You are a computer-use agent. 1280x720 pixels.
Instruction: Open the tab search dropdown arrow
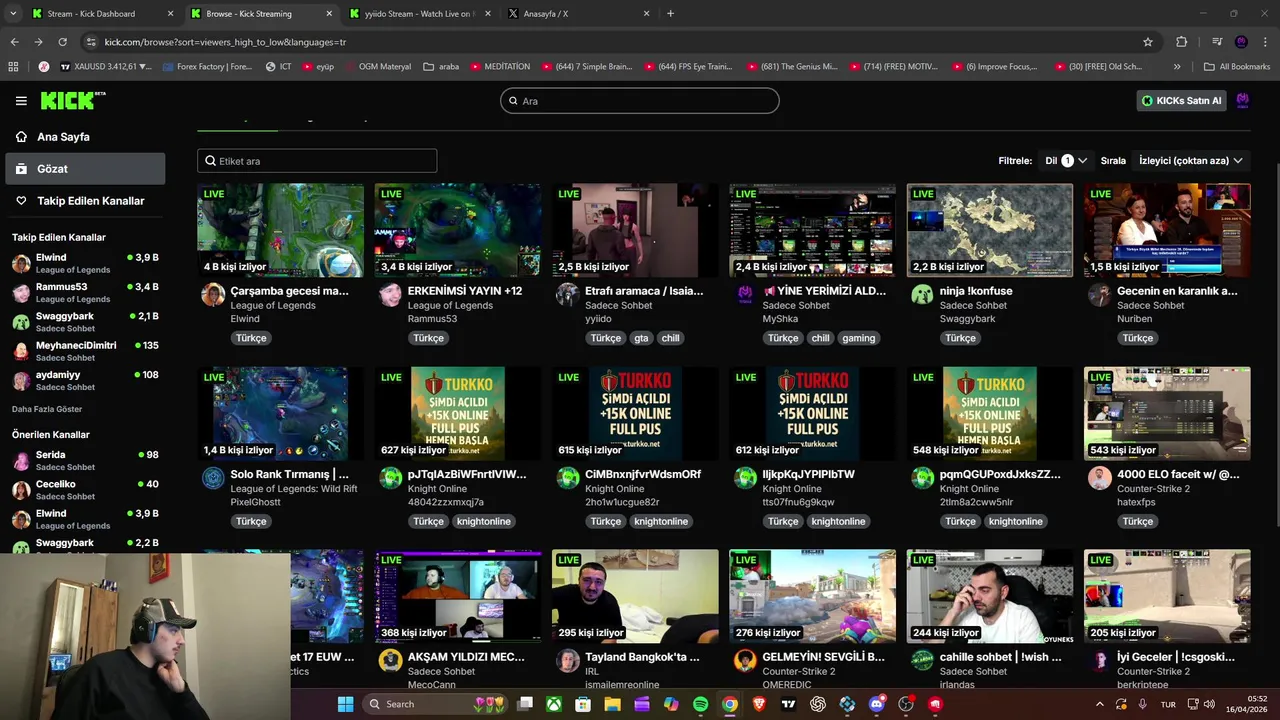coord(12,14)
